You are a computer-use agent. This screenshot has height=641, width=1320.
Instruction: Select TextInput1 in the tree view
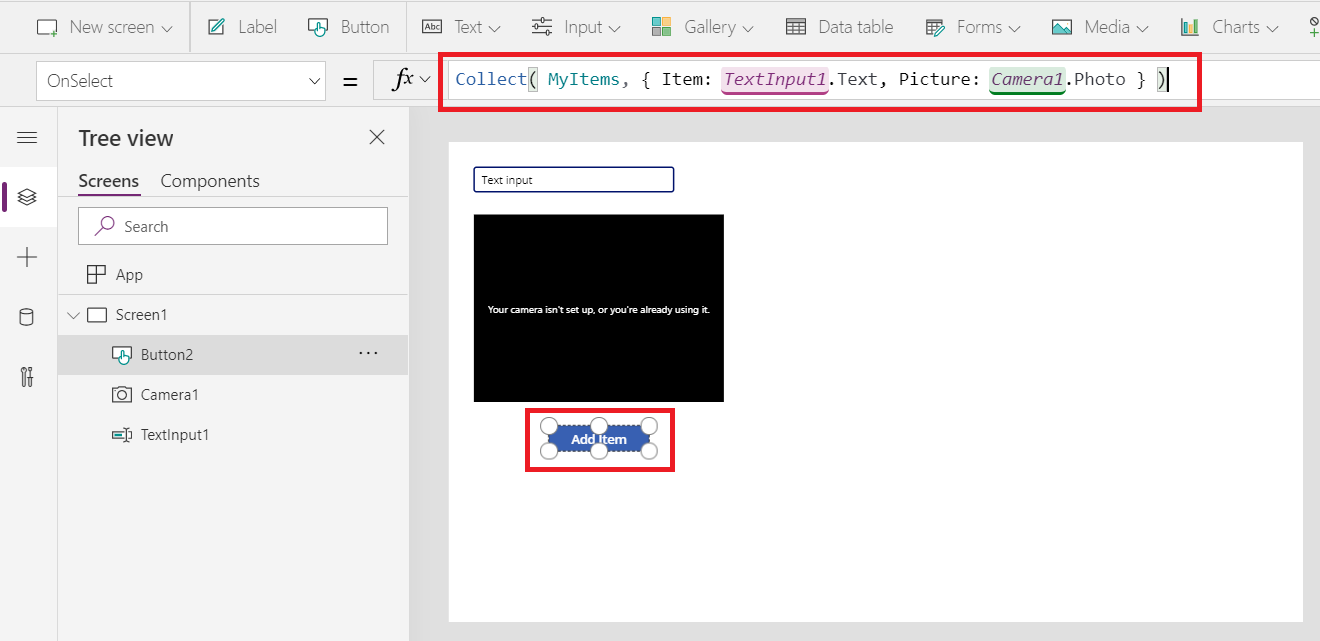[x=177, y=434]
